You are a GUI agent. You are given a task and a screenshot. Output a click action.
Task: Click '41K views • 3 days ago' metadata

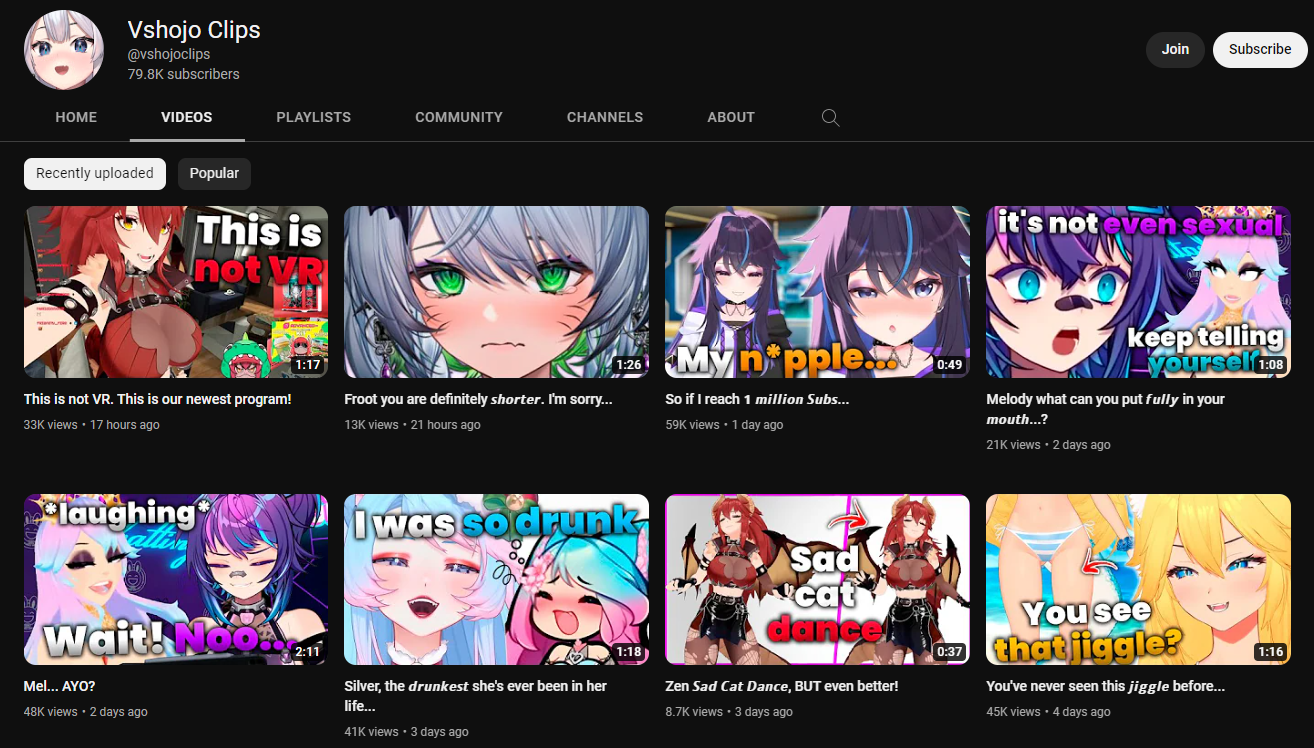click(x=406, y=732)
